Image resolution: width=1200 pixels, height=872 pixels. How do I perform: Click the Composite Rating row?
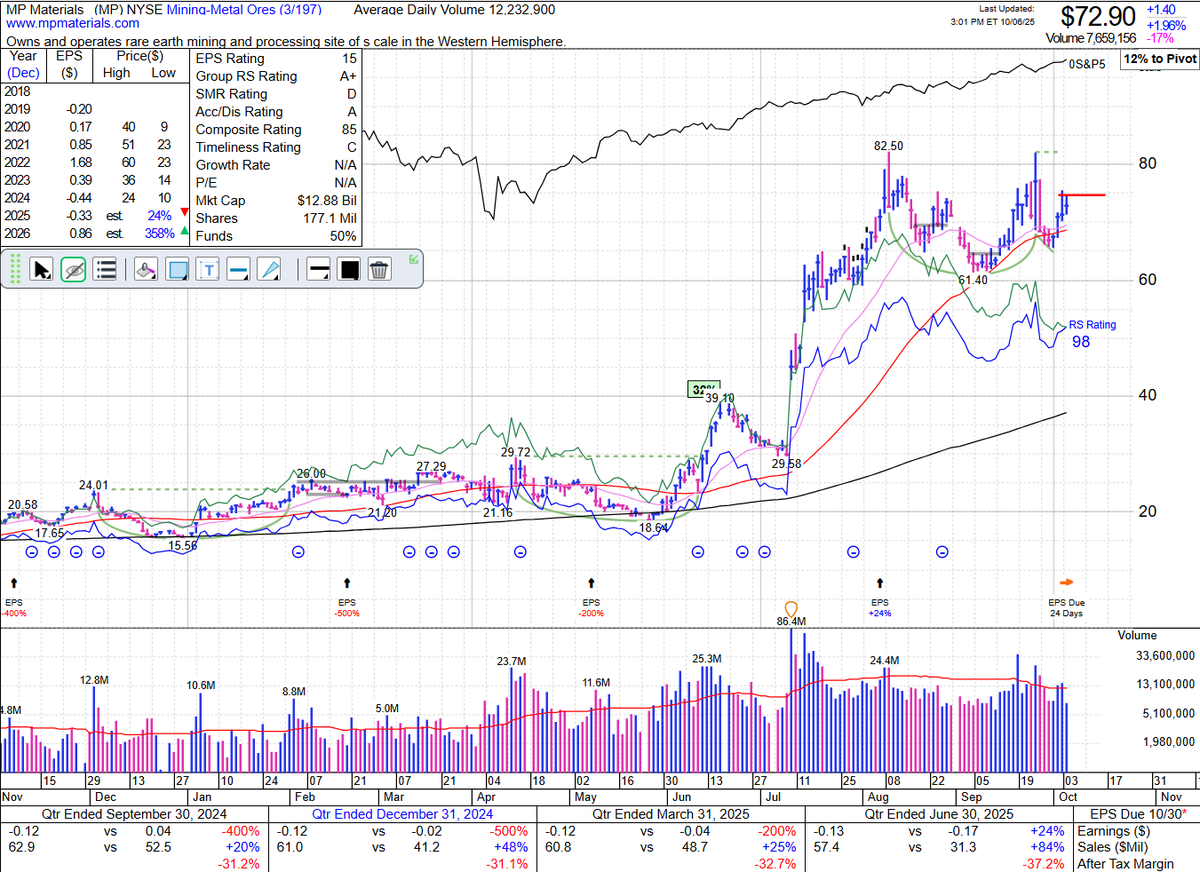point(276,129)
